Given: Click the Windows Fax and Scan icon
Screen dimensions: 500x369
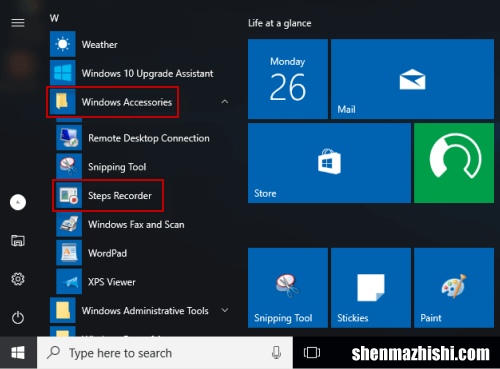Looking at the screenshot, I should pos(69,224).
